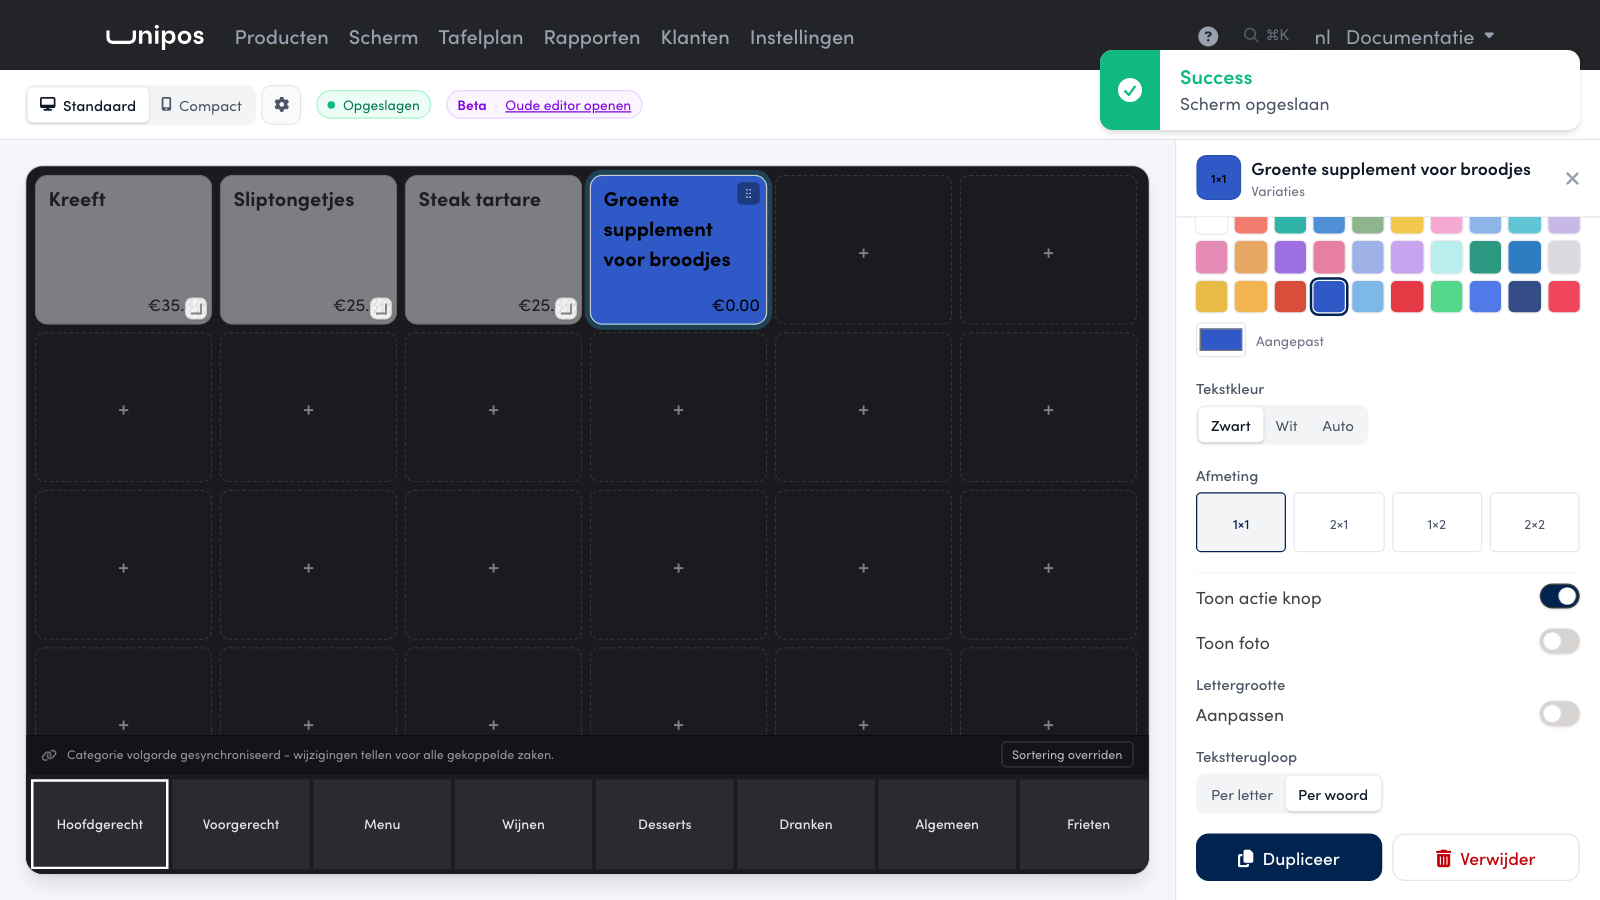The image size is (1600, 900).
Task: Click the Dupliceer button
Action: pyautogui.click(x=1288, y=858)
